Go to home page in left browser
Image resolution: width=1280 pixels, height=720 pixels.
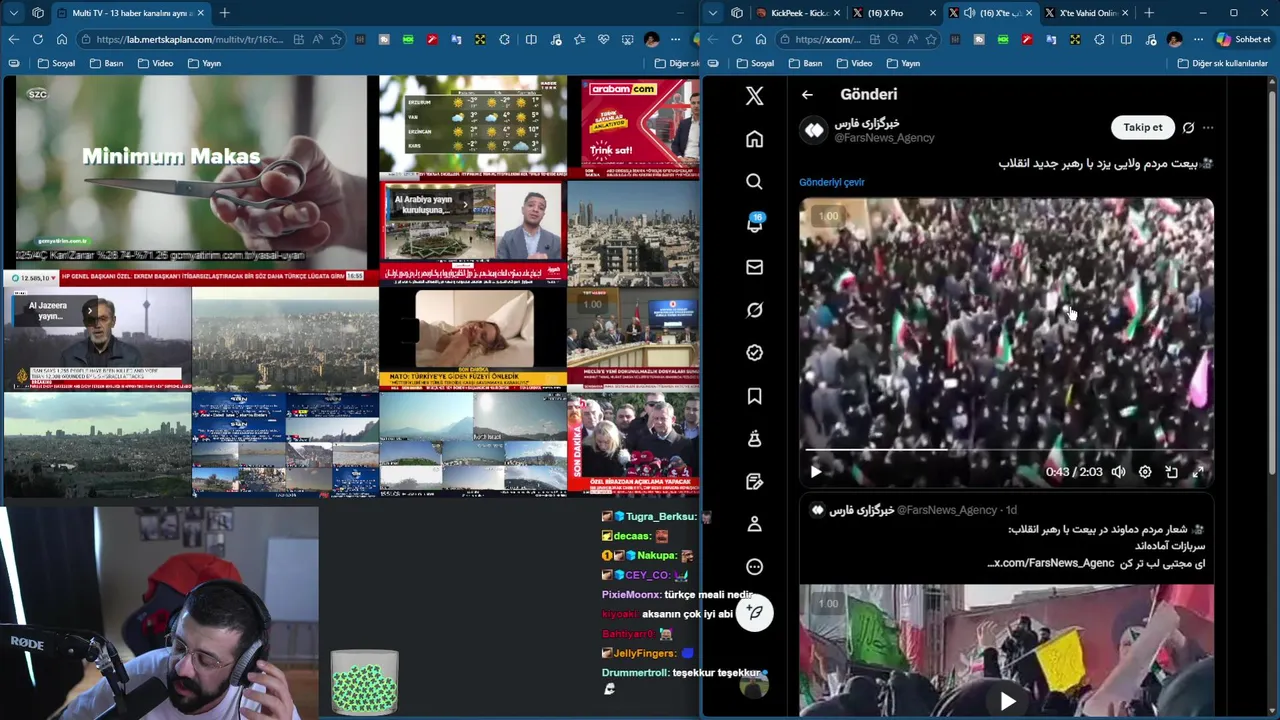click(x=61, y=39)
